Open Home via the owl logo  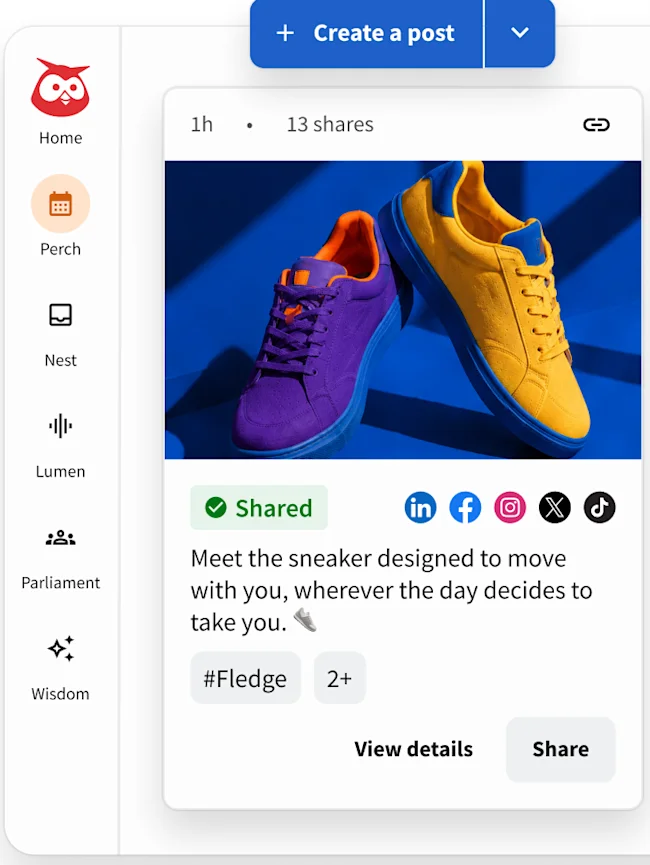[60, 87]
